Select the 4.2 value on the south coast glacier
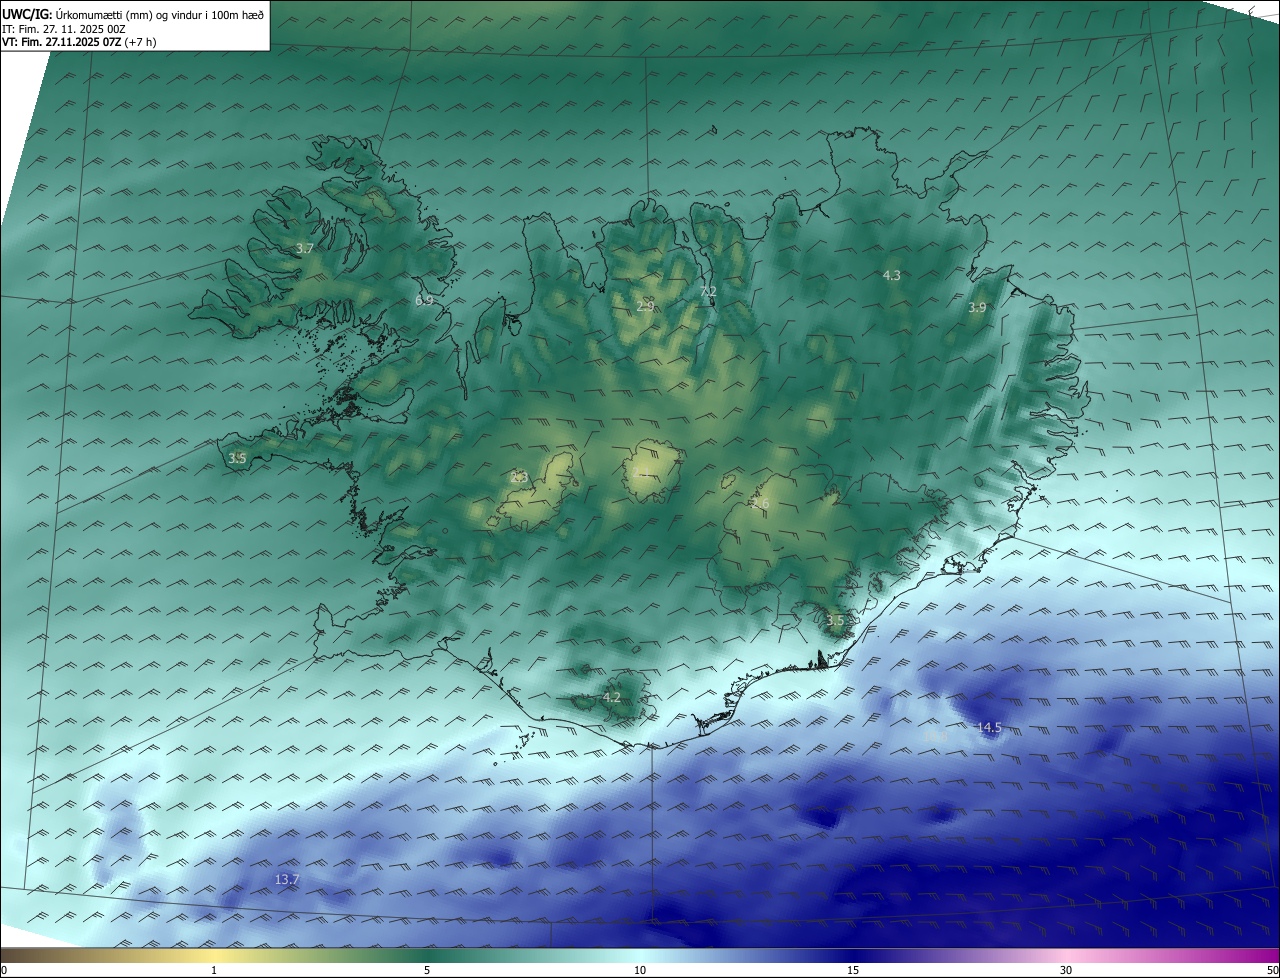Screen dimensions: 1280x978 (x=612, y=697)
